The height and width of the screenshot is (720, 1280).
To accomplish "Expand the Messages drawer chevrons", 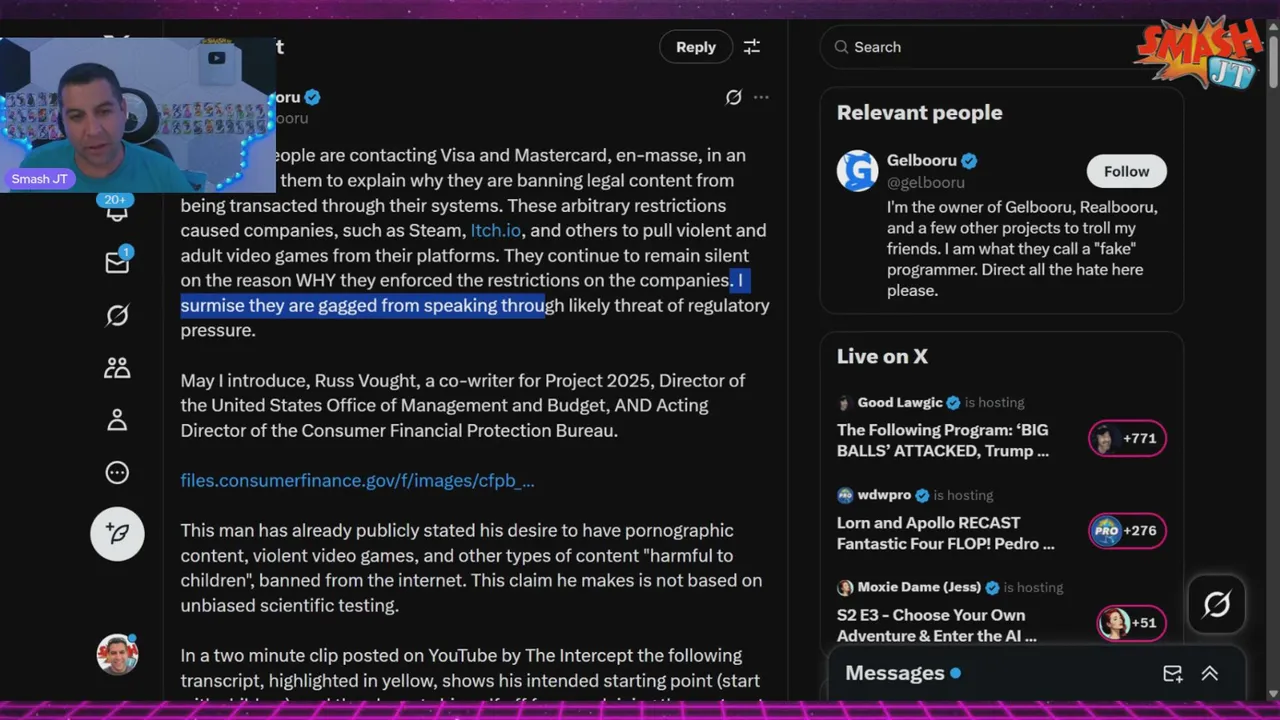I will [x=1209, y=673].
